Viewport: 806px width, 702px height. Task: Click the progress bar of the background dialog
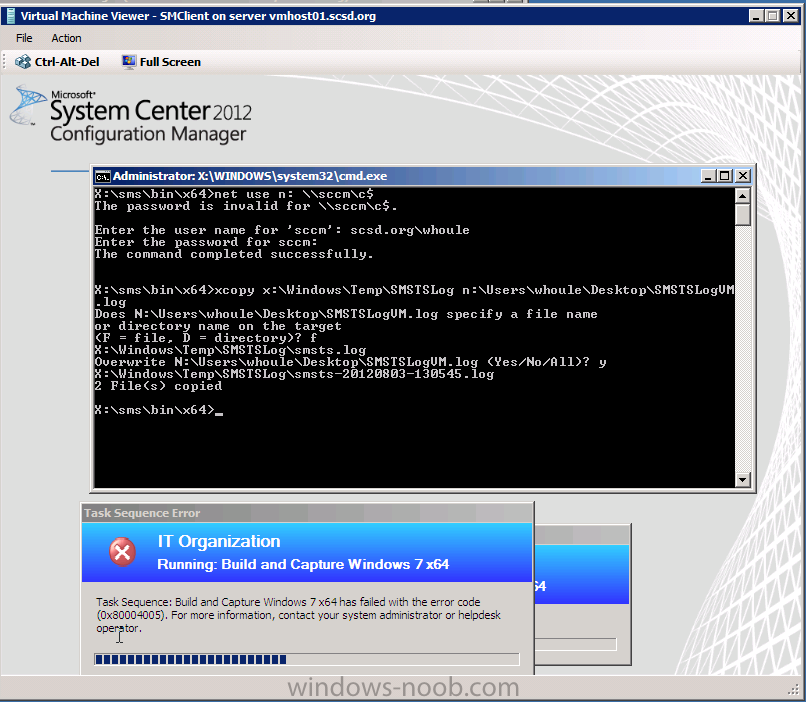pos(576,644)
